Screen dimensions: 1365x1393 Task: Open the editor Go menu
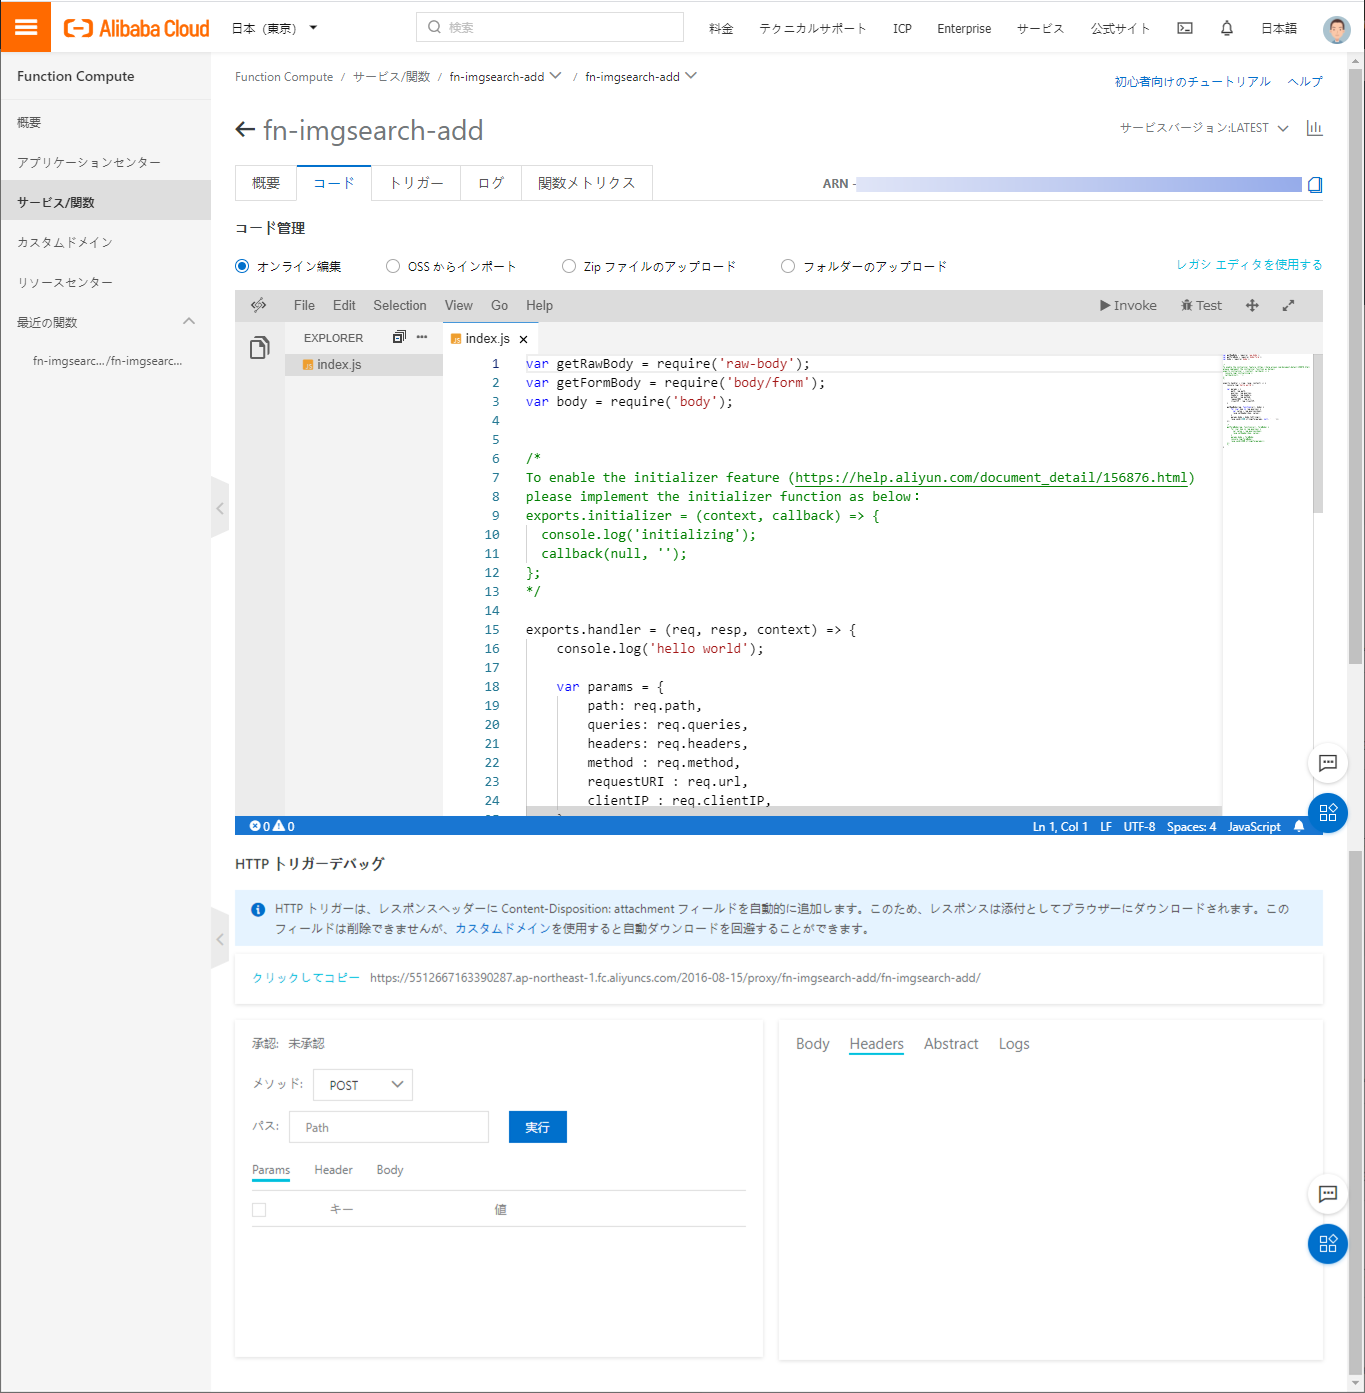499,305
